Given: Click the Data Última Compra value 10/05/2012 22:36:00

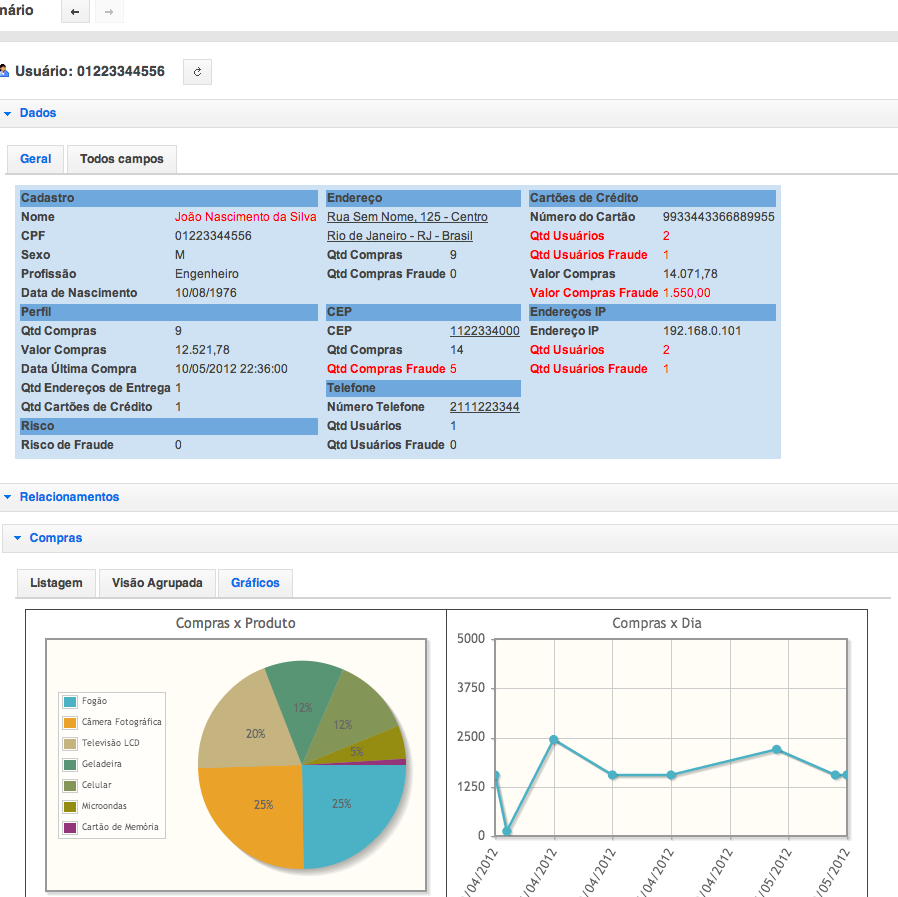Looking at the screenshot, I should [231, 369].
